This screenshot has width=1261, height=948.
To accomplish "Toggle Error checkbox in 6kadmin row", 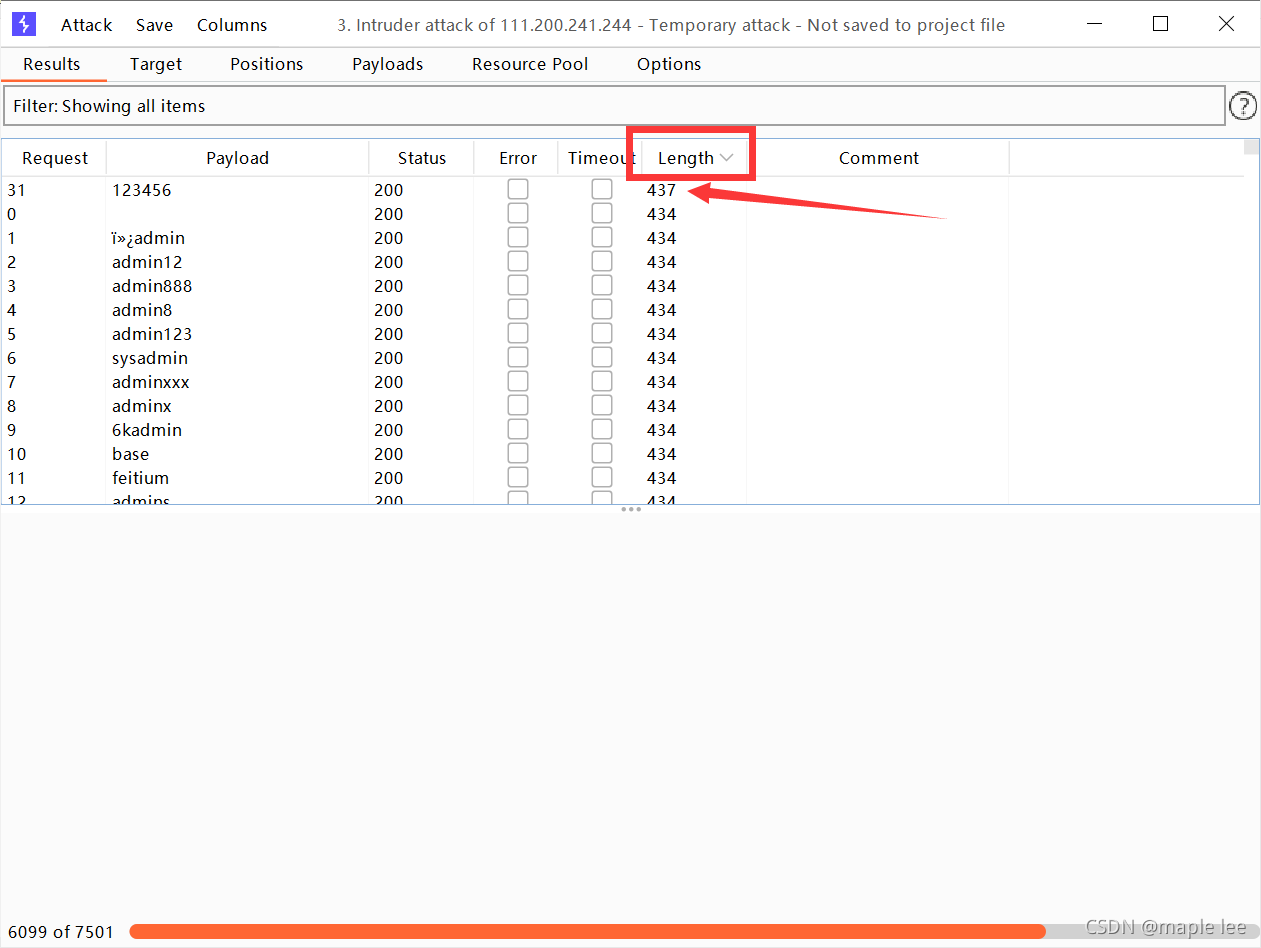I will [x=518, y=429].
